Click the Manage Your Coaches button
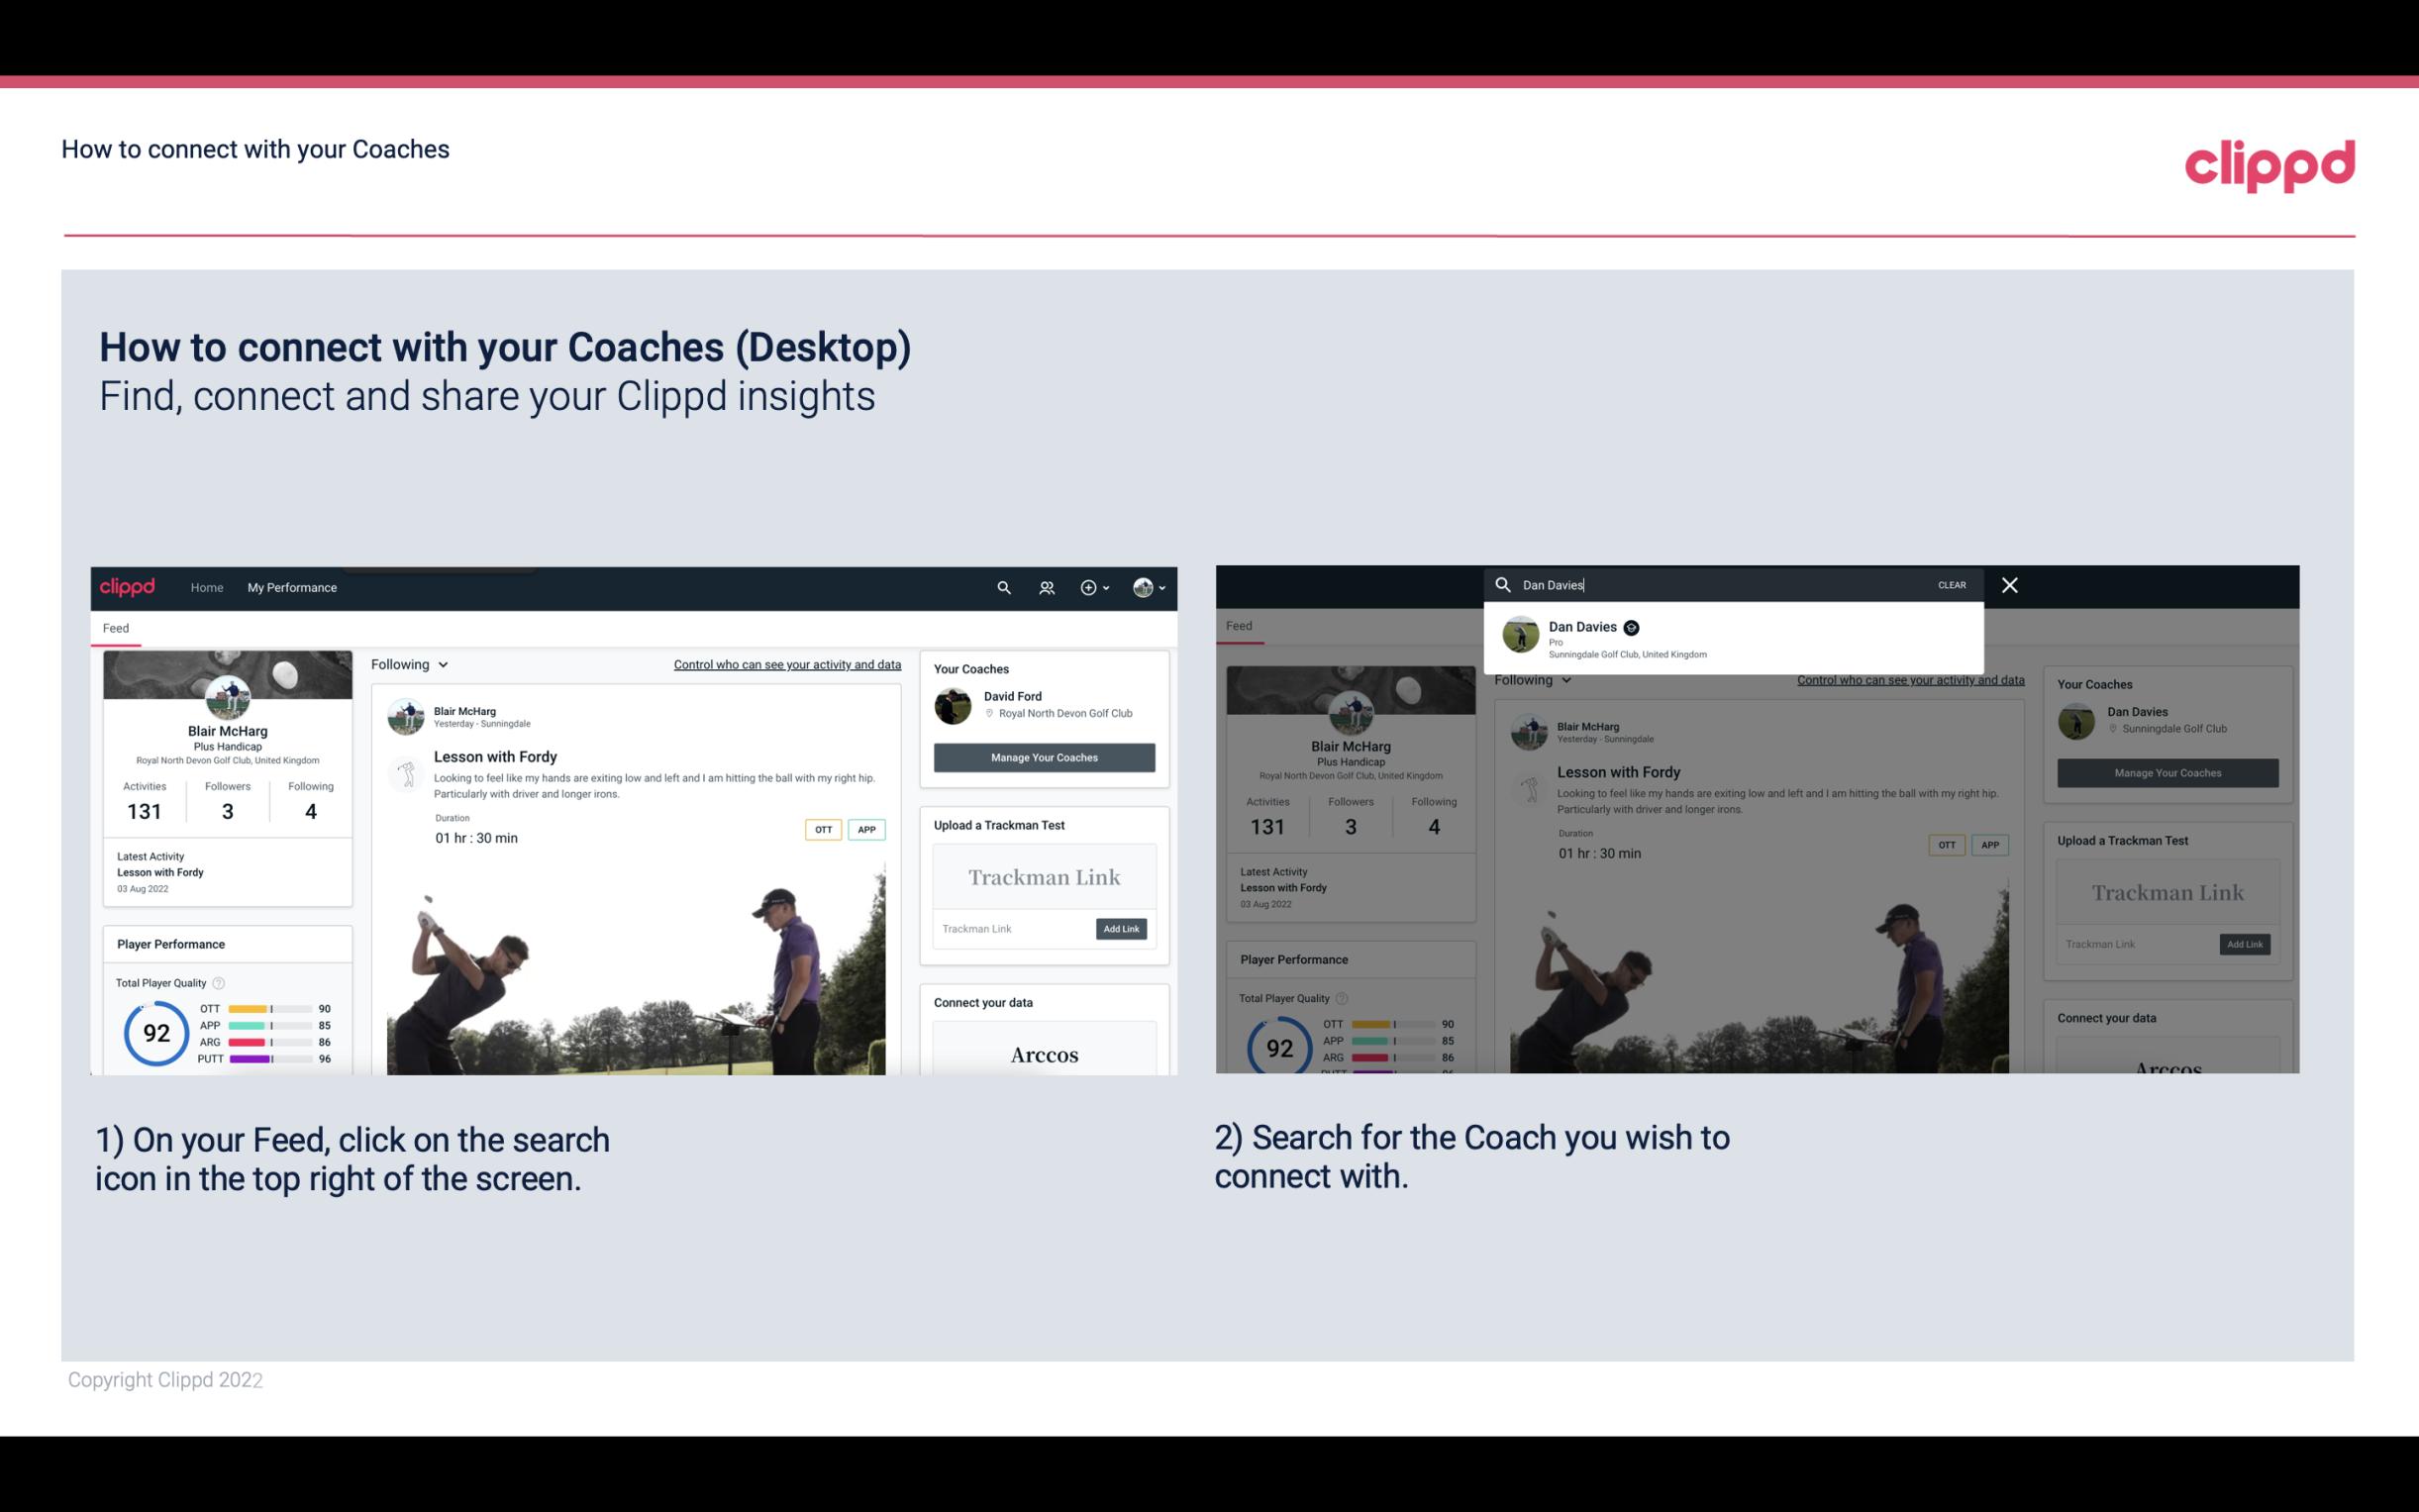 pos(1044,756)
